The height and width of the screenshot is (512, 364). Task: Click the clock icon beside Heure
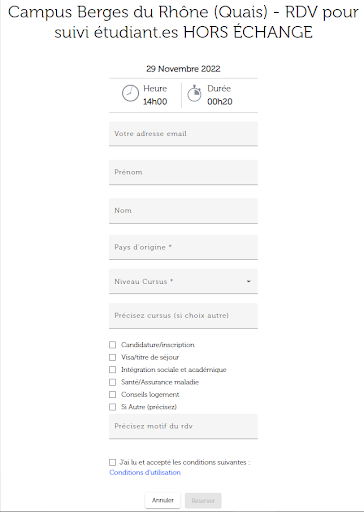point(130,93)
